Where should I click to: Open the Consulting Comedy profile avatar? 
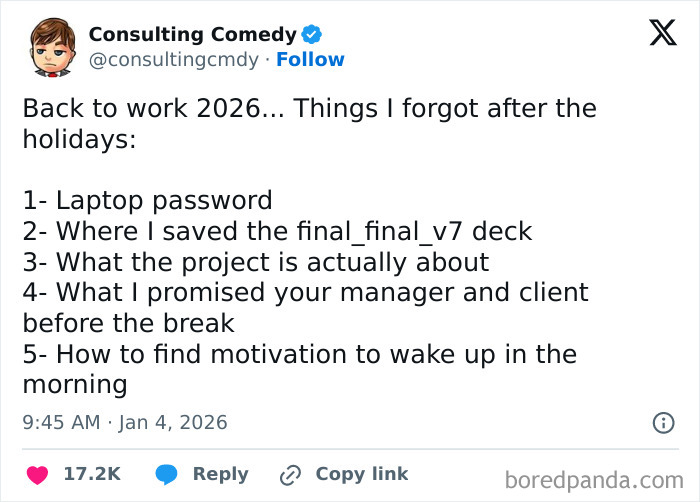click(x=48, y=47)
